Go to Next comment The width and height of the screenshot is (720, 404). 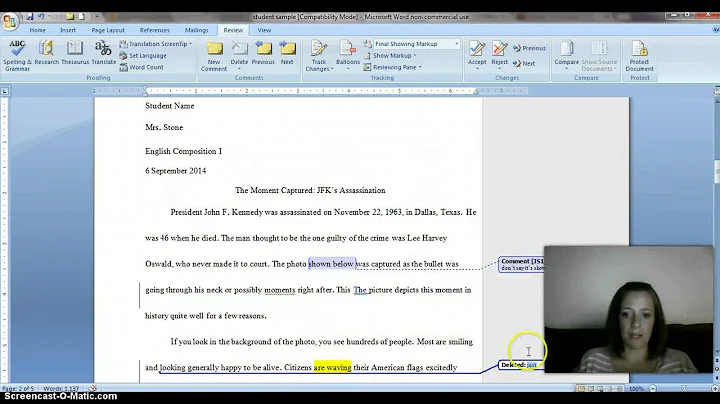(287, 53)
